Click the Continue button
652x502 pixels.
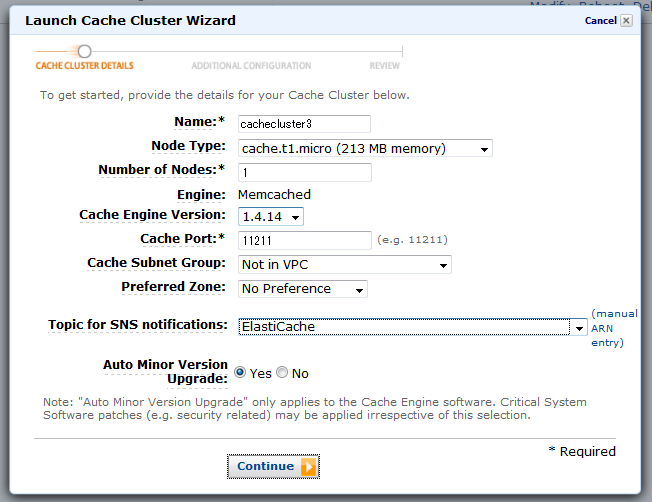tap(273, 467)
